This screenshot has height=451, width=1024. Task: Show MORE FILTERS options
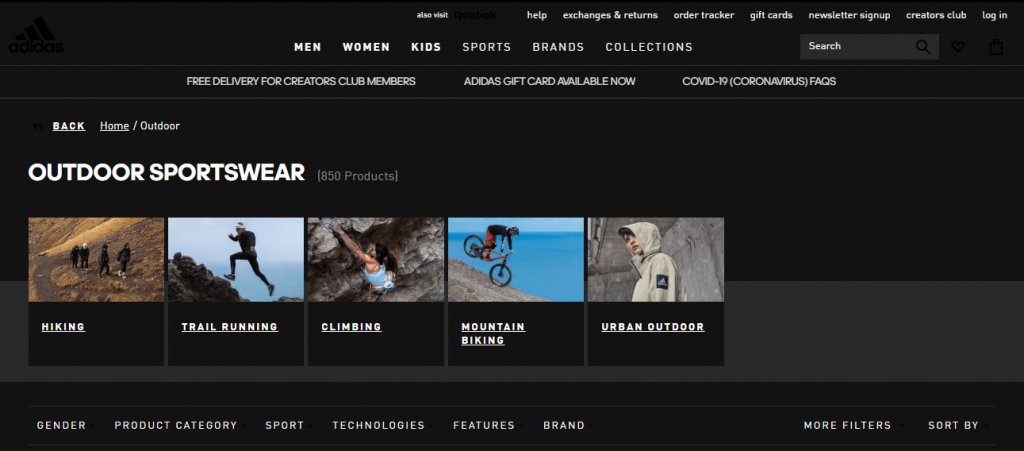click(855, 426)
